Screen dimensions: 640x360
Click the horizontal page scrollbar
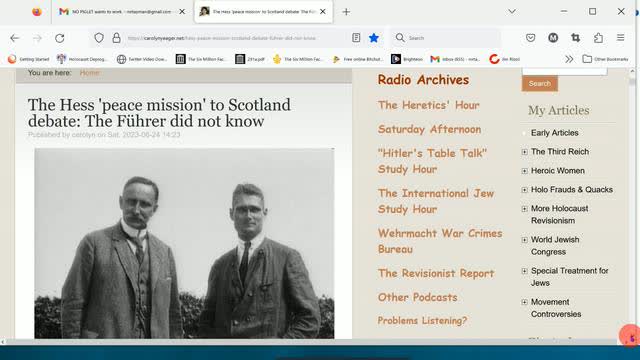tap(310, 342)
